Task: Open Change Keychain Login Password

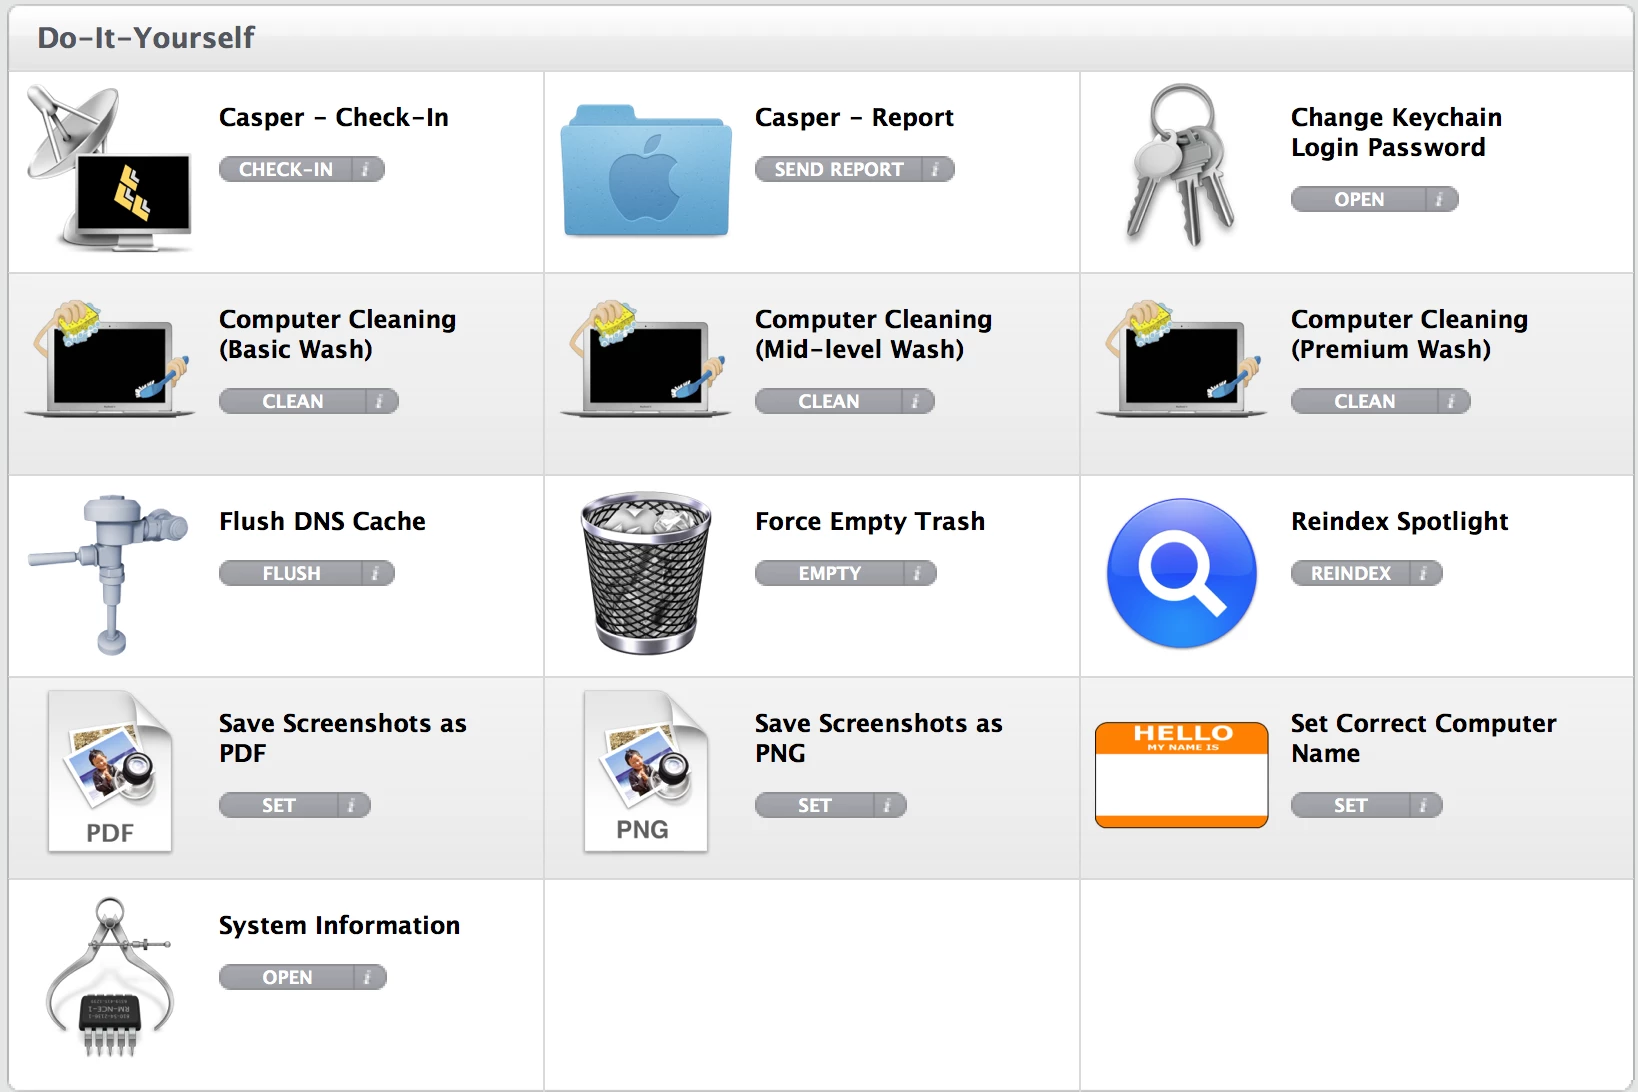Action: click(x=1359, y=200)
